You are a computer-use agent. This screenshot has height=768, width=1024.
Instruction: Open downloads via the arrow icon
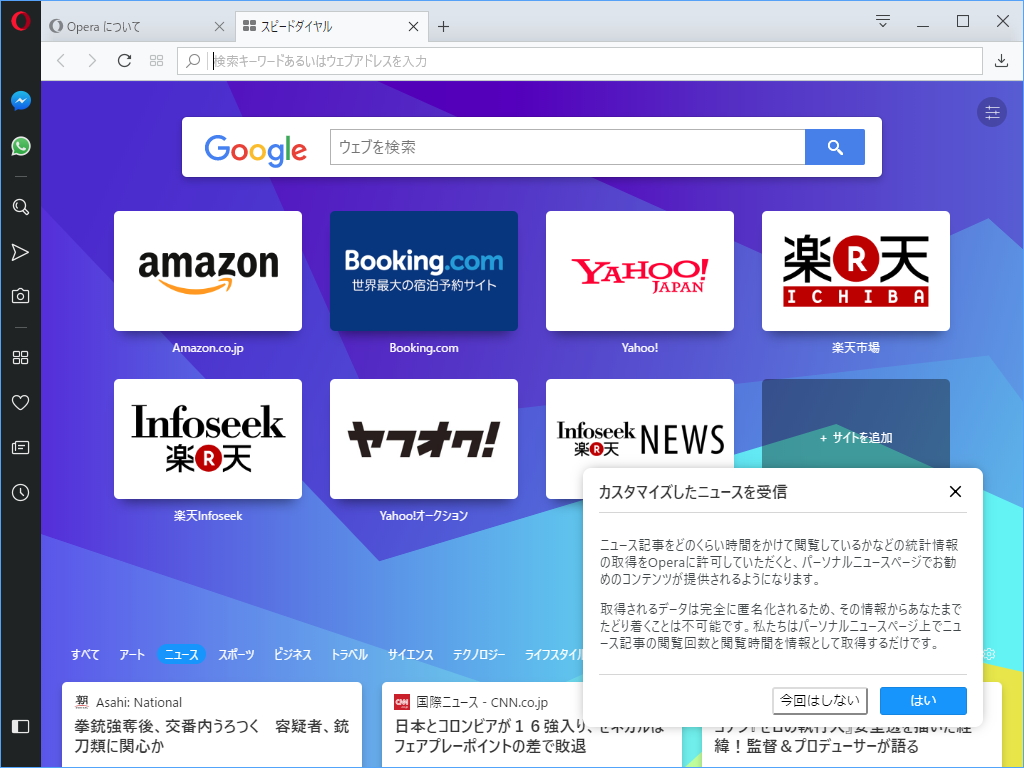point(1001,60)
